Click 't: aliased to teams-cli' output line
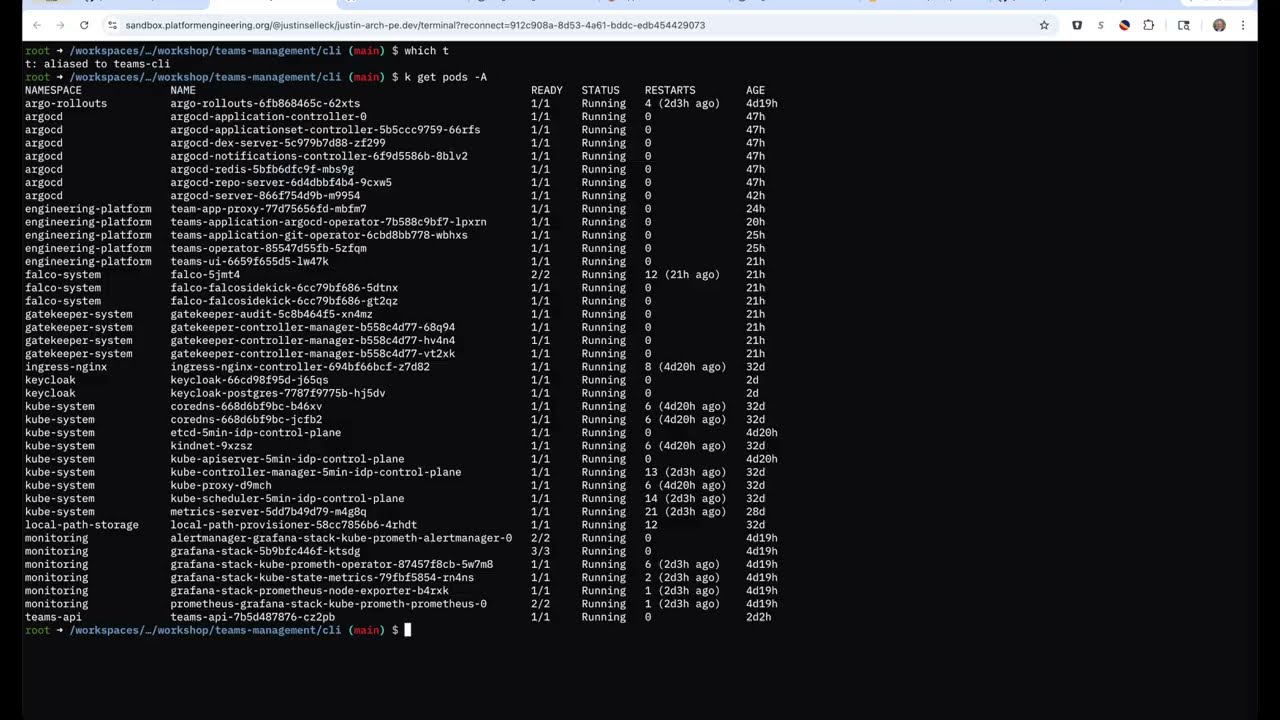This screenshot has width=1280, height=720. click(97, 64)
